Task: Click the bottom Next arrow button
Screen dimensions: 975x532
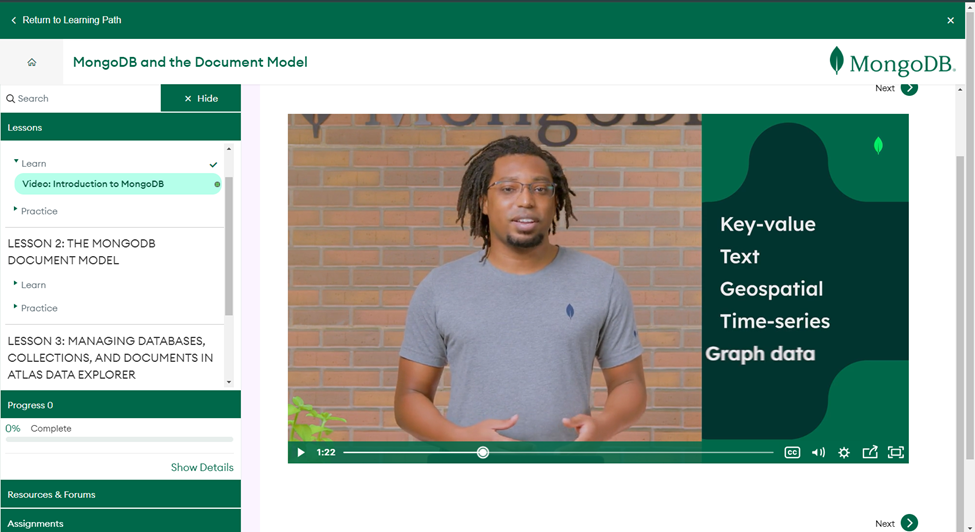Action: coord(909,523)
